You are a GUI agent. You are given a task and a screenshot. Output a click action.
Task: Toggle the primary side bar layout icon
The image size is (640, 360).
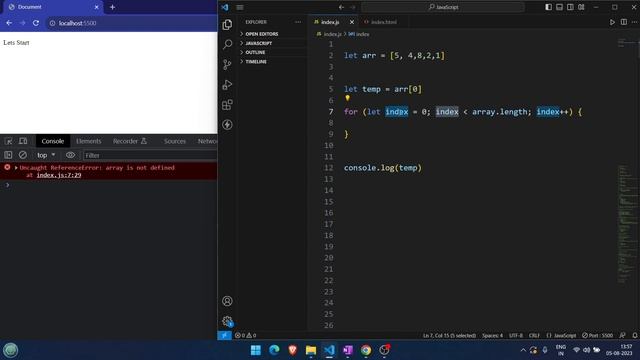[549, 7]
